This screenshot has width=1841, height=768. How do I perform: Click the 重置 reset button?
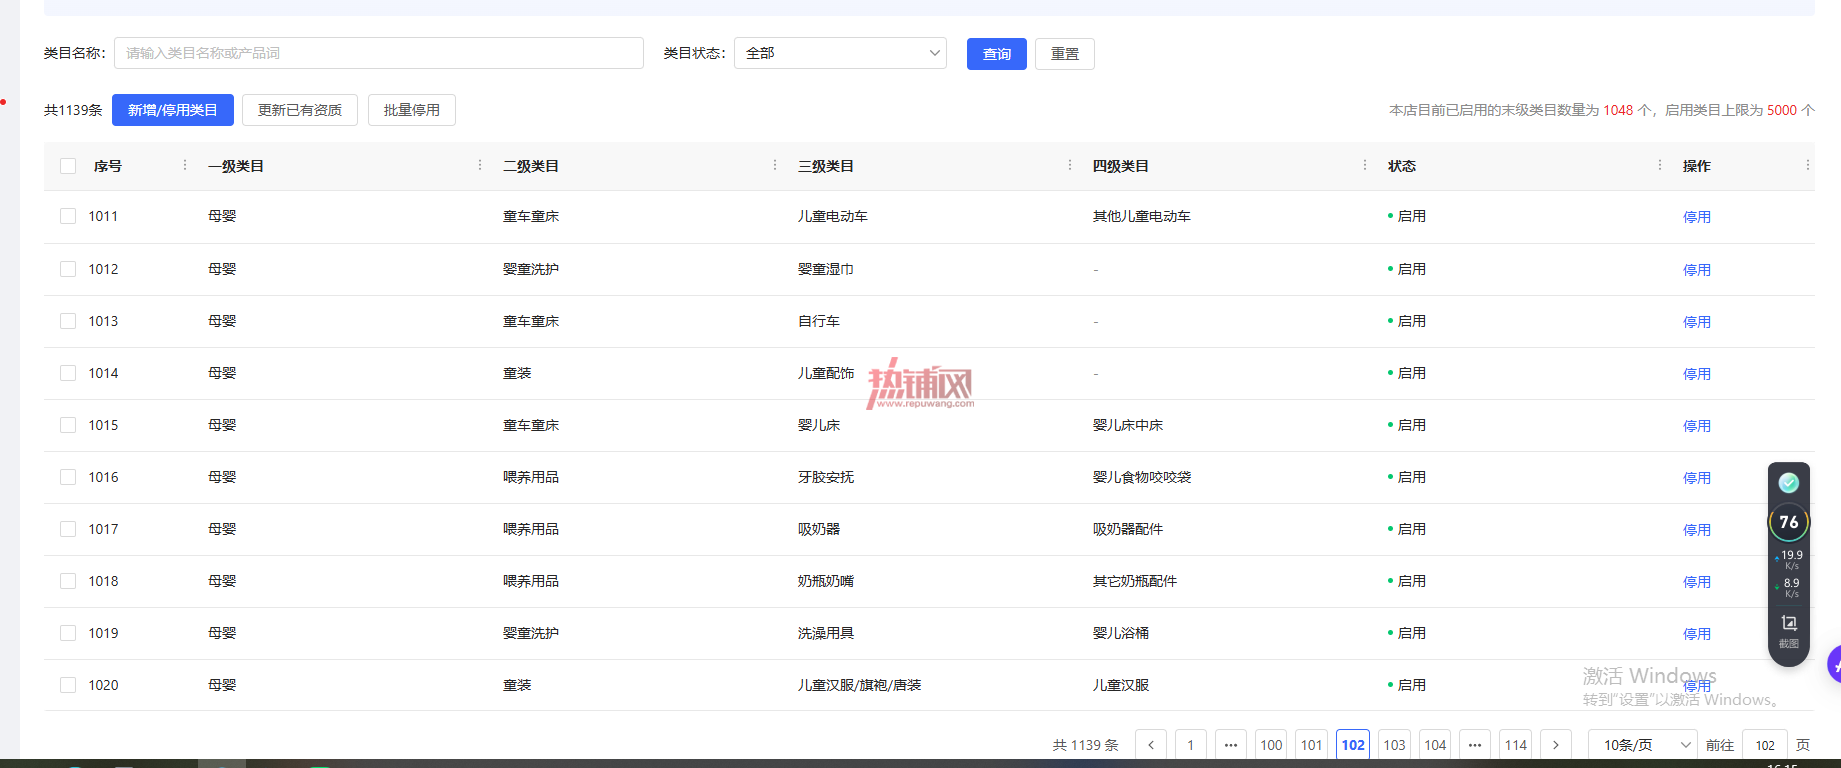[x=1065, y=54]
